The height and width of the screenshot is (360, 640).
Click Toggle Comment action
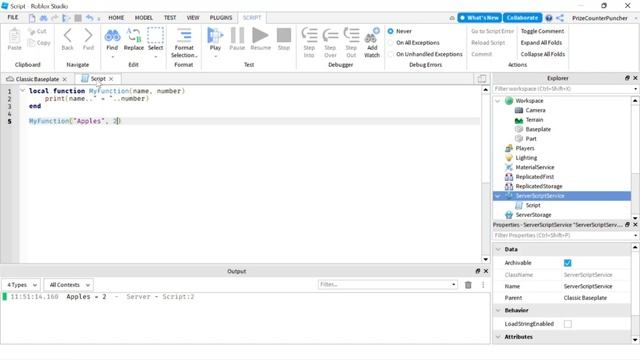542,31
